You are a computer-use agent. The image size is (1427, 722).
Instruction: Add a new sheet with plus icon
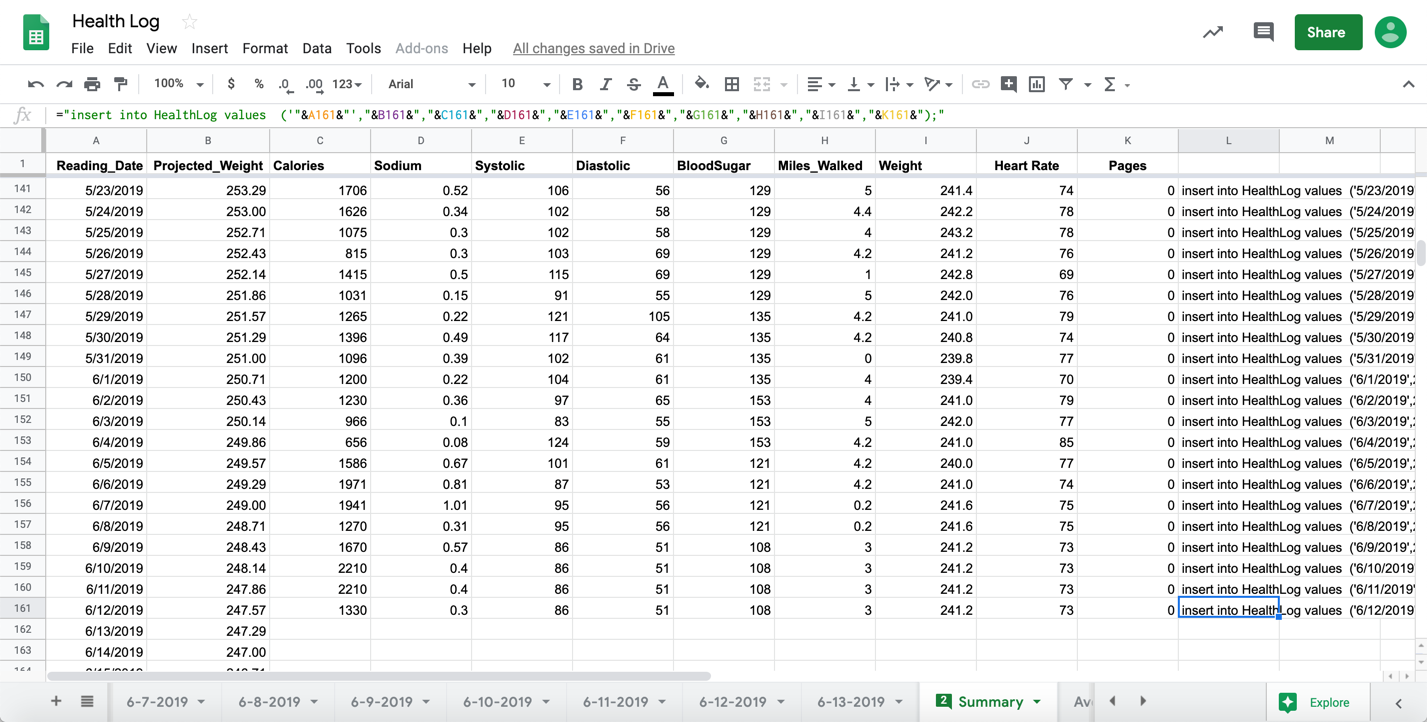point(56,702)
